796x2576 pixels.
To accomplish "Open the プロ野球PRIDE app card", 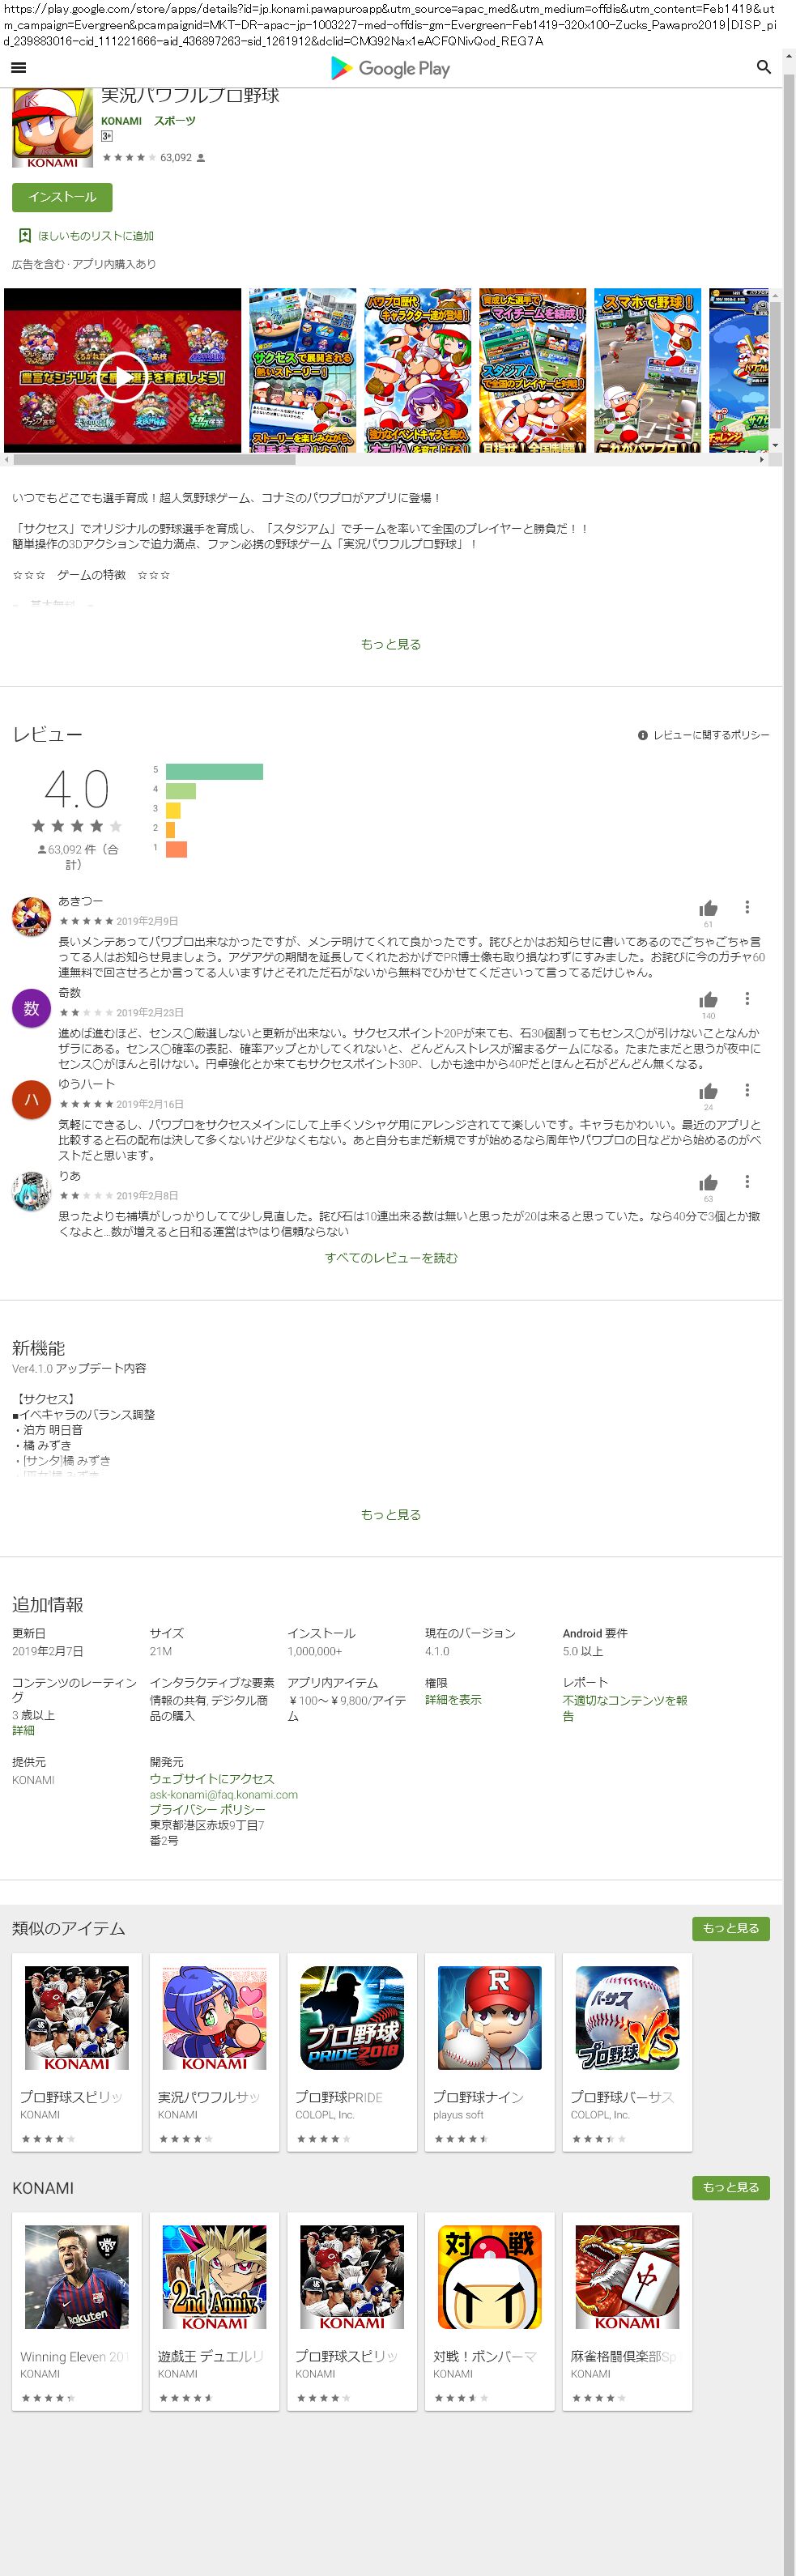I will [352, 2052].
